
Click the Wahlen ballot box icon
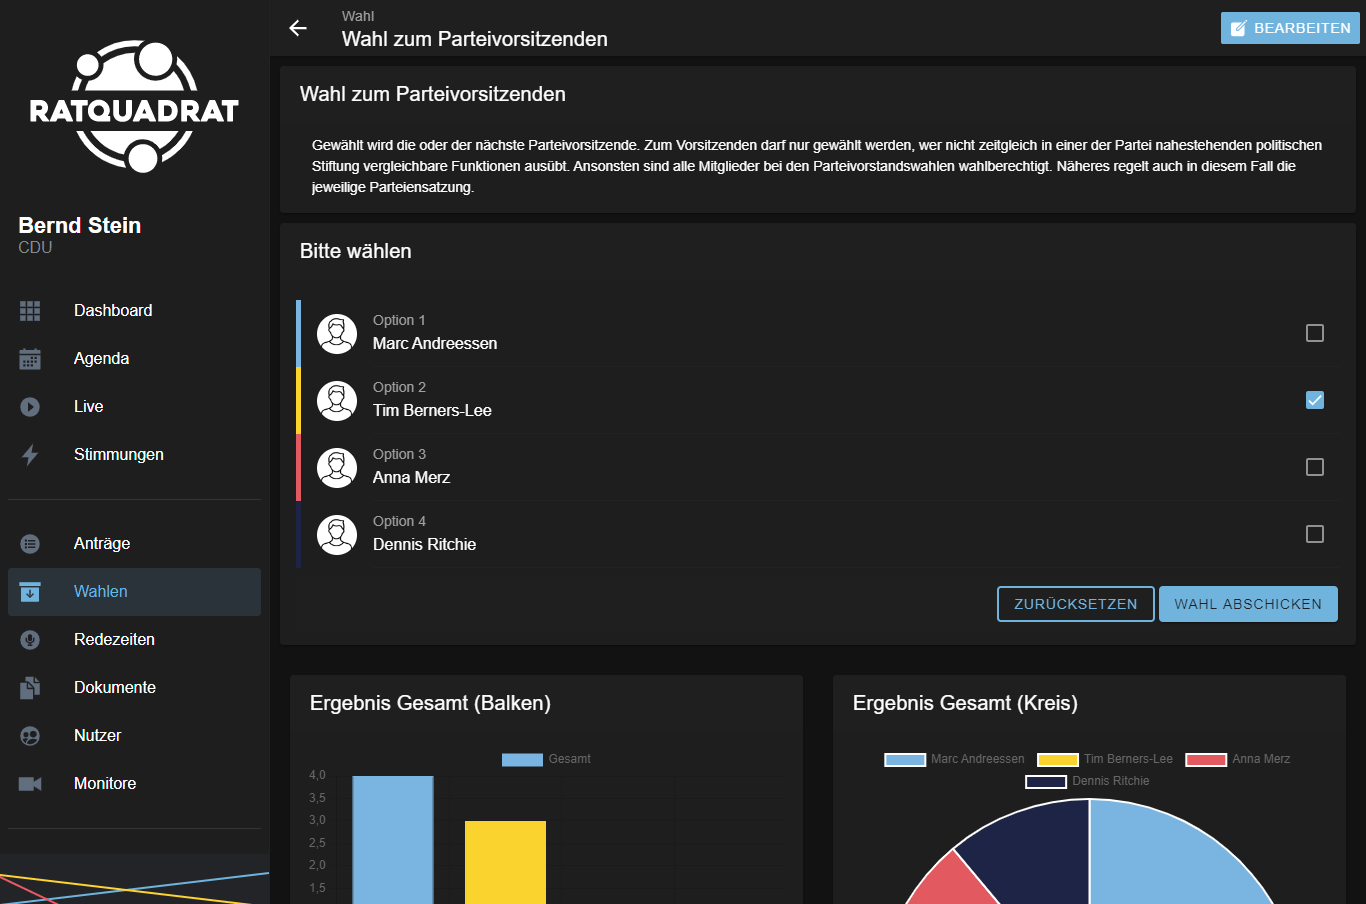coord(30,592)
